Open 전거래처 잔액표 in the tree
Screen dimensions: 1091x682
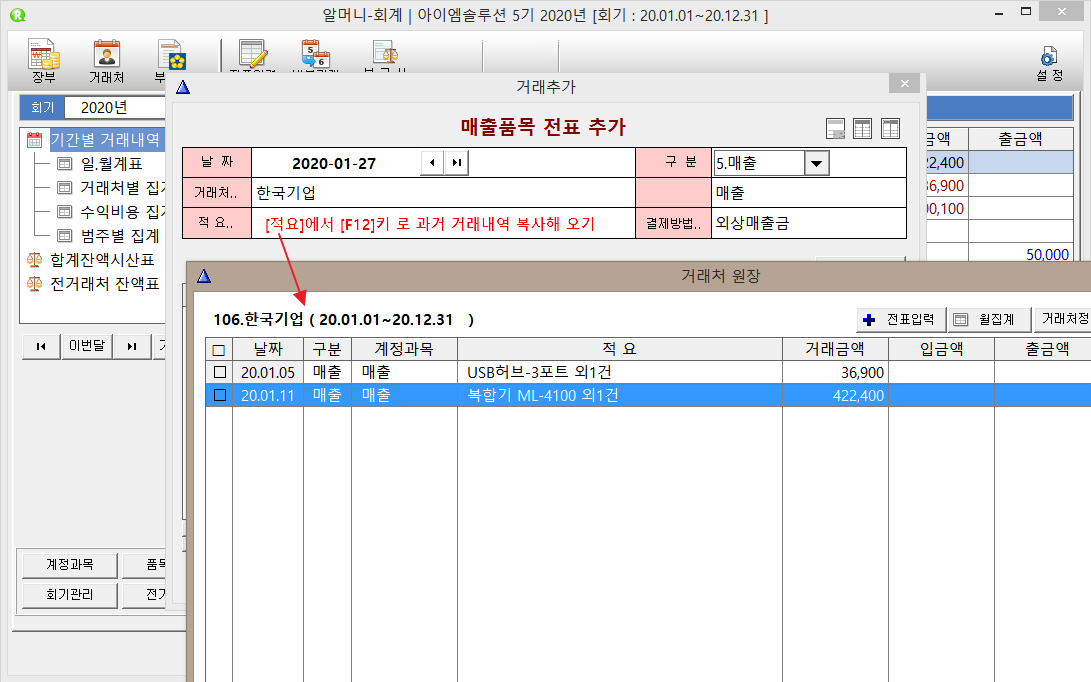coord(104,283)
